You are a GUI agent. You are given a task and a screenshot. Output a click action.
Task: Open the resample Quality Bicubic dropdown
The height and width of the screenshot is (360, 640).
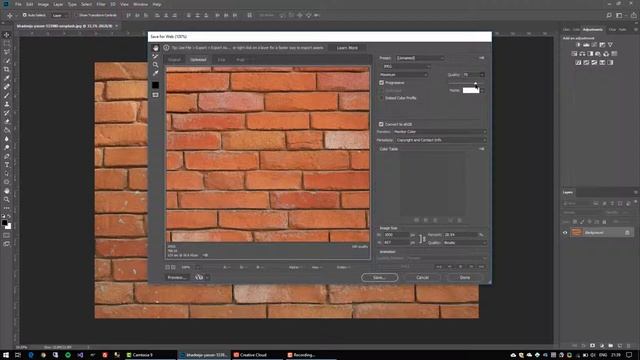point(465,243)
